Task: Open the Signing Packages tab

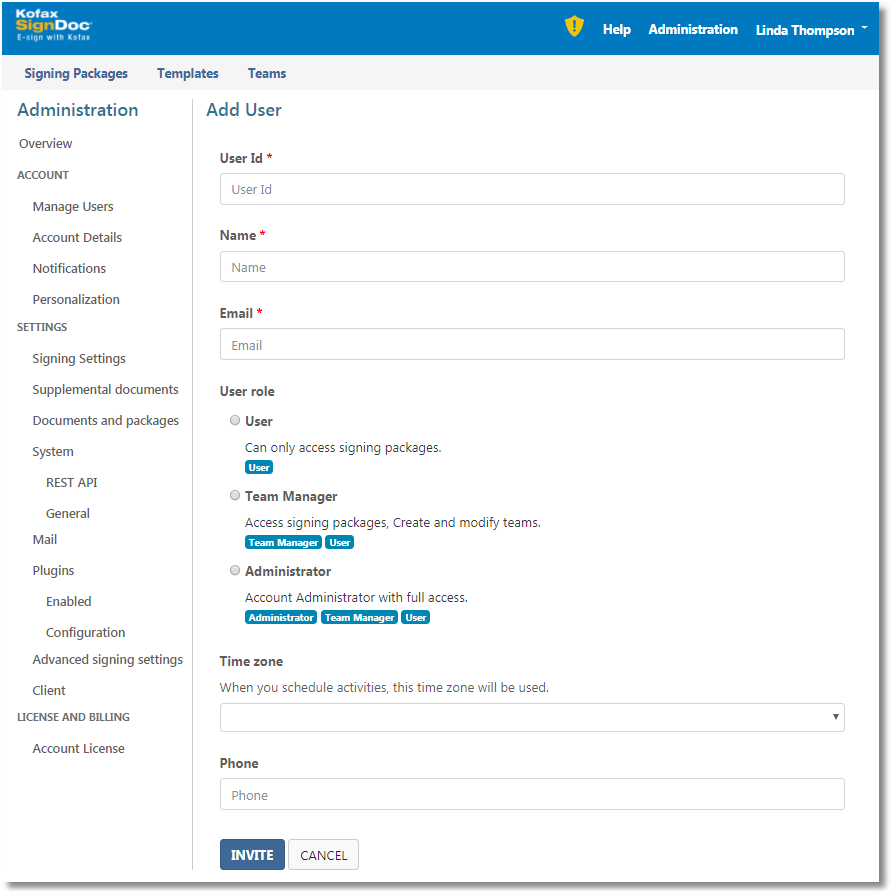Action: (76, 73)
